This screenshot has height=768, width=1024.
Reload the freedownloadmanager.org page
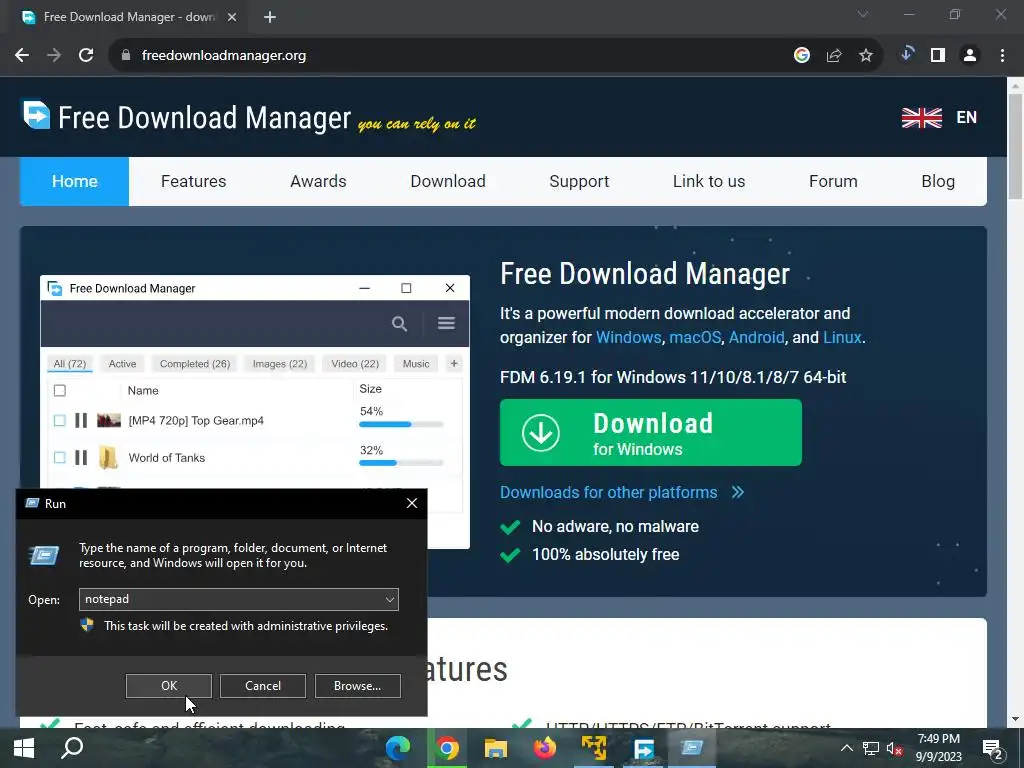pyautogui.click(x=86, y=56)
